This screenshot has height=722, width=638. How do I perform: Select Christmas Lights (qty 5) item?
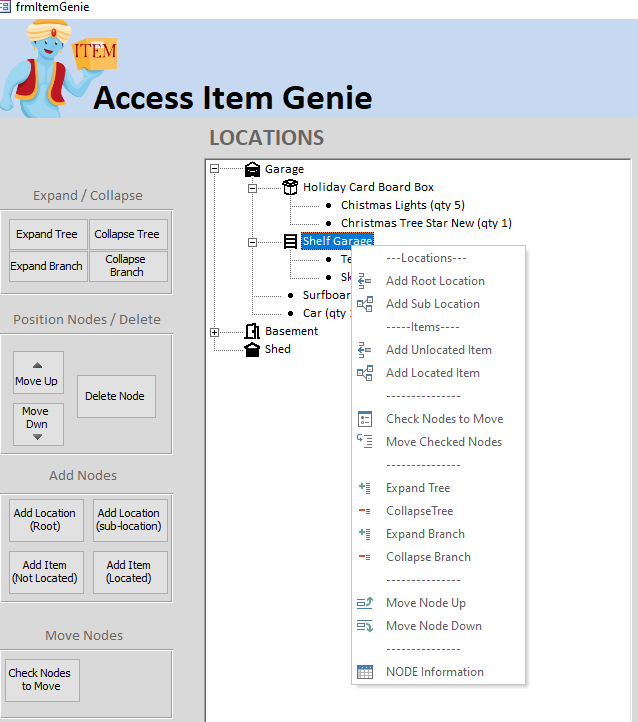(402, 205)
